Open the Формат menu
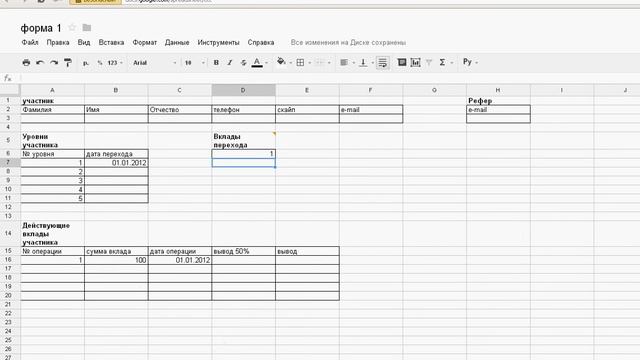640x360 pixels. tap(144, 42)
